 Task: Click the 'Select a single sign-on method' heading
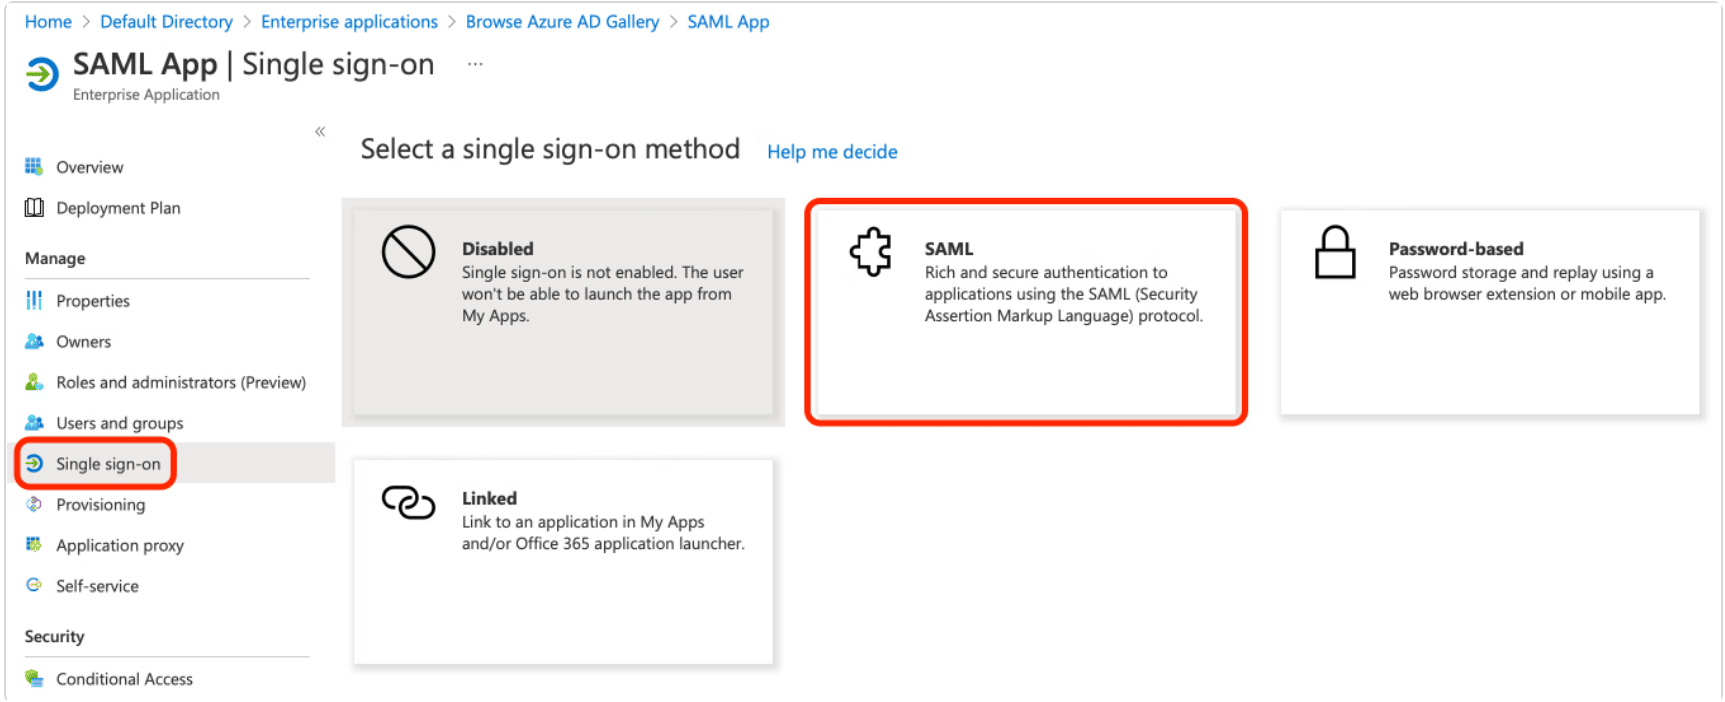point(550,149)
